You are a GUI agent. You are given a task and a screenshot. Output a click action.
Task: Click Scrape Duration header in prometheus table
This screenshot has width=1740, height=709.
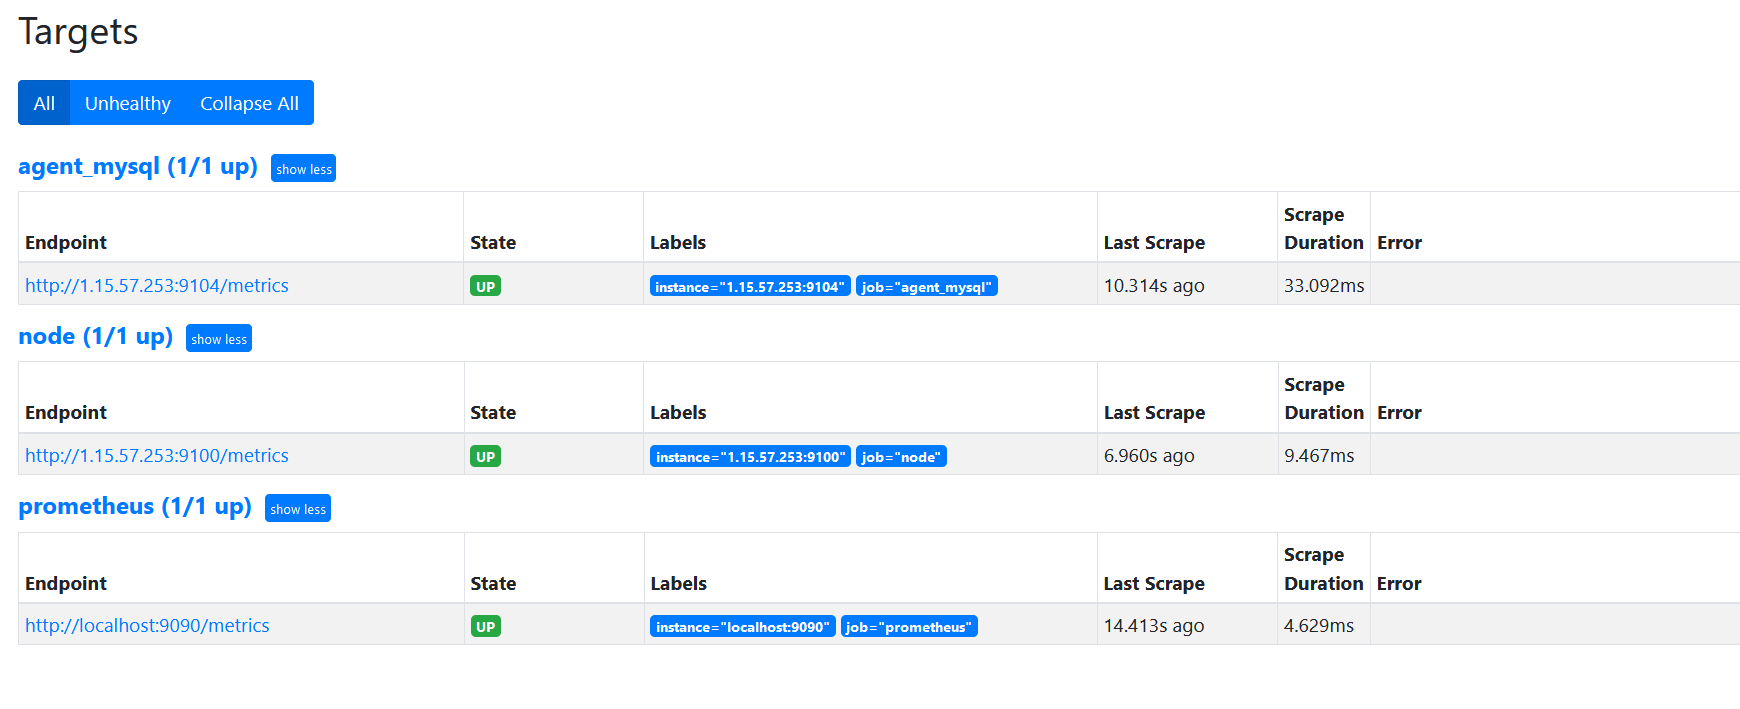coord(1324,569)
